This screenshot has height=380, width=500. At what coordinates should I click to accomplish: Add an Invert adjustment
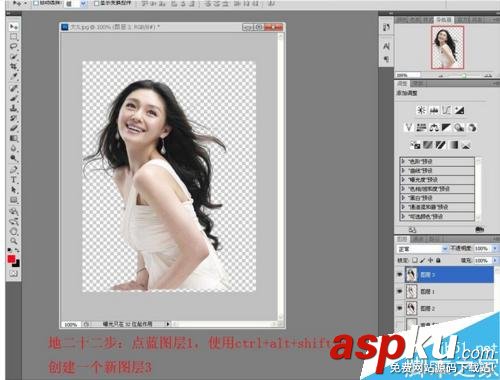tap(415, 145)
